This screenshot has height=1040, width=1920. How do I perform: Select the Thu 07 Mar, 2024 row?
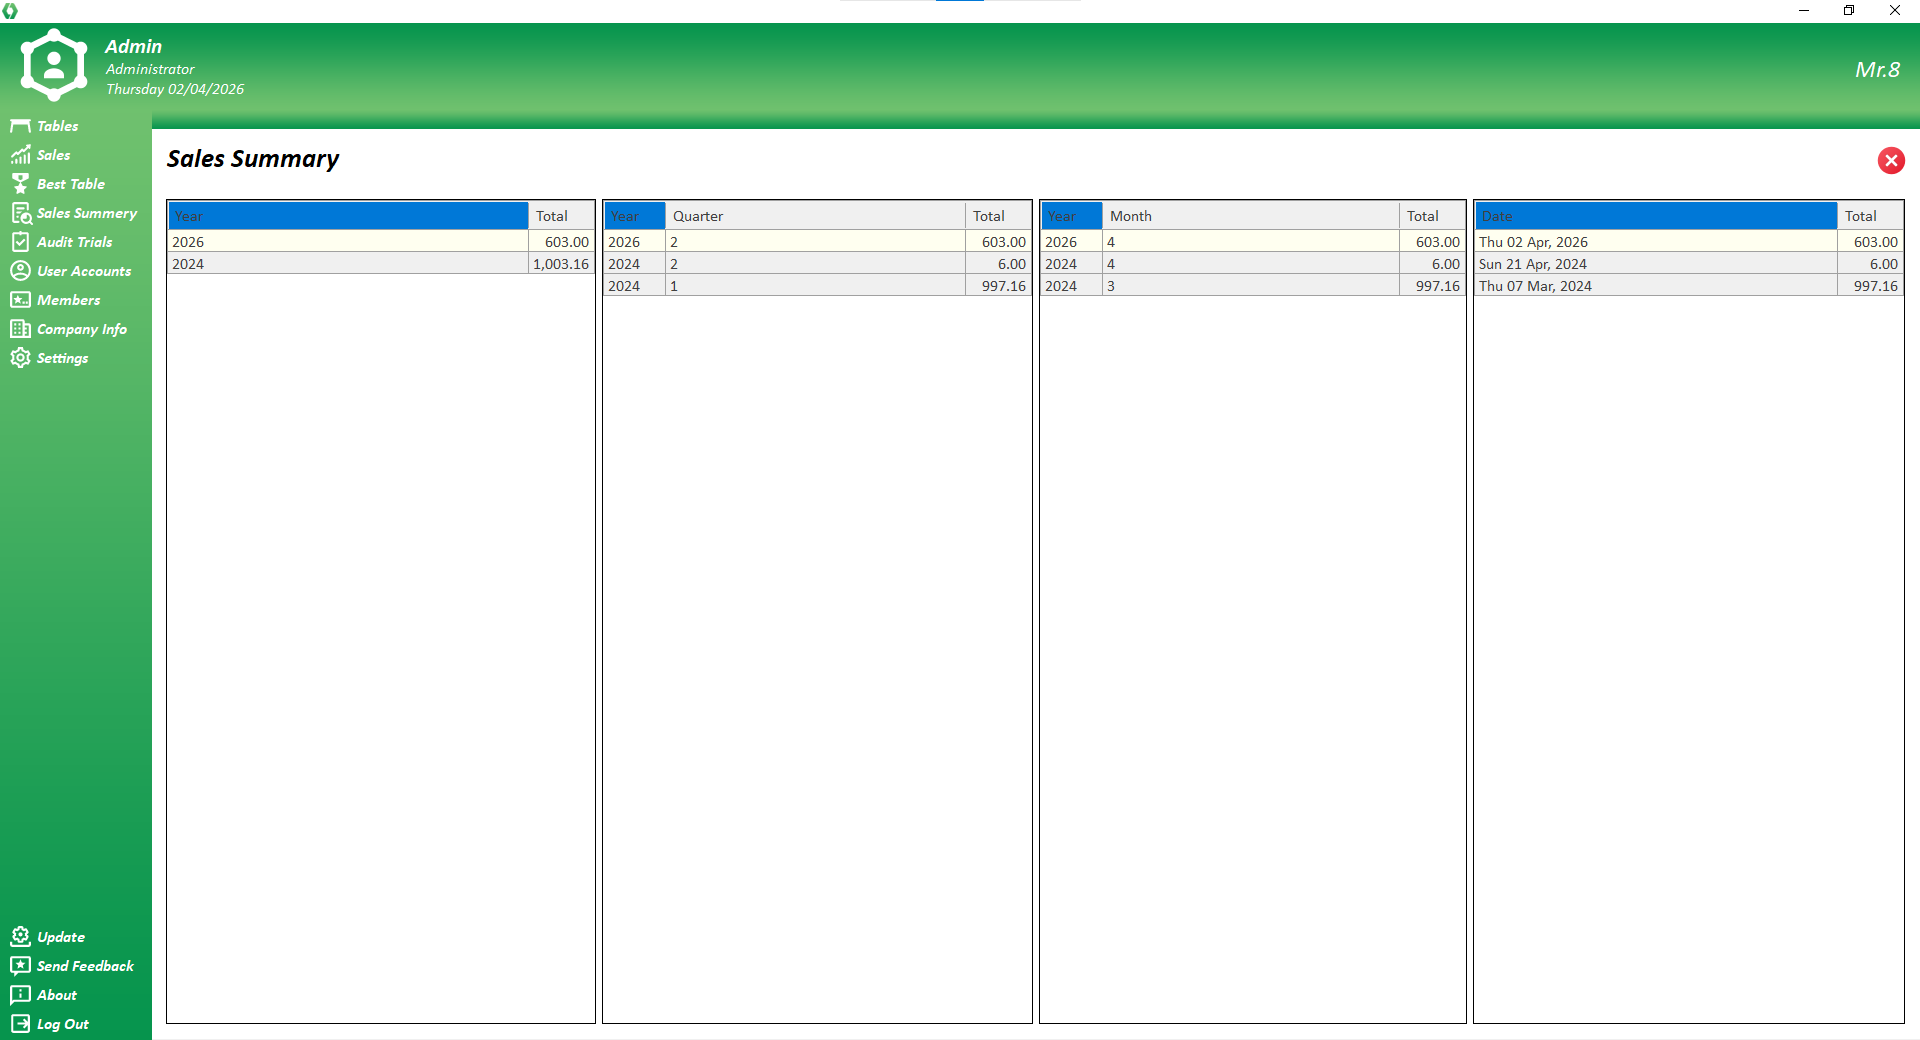pyautogui.click(x=1655, y=286)
